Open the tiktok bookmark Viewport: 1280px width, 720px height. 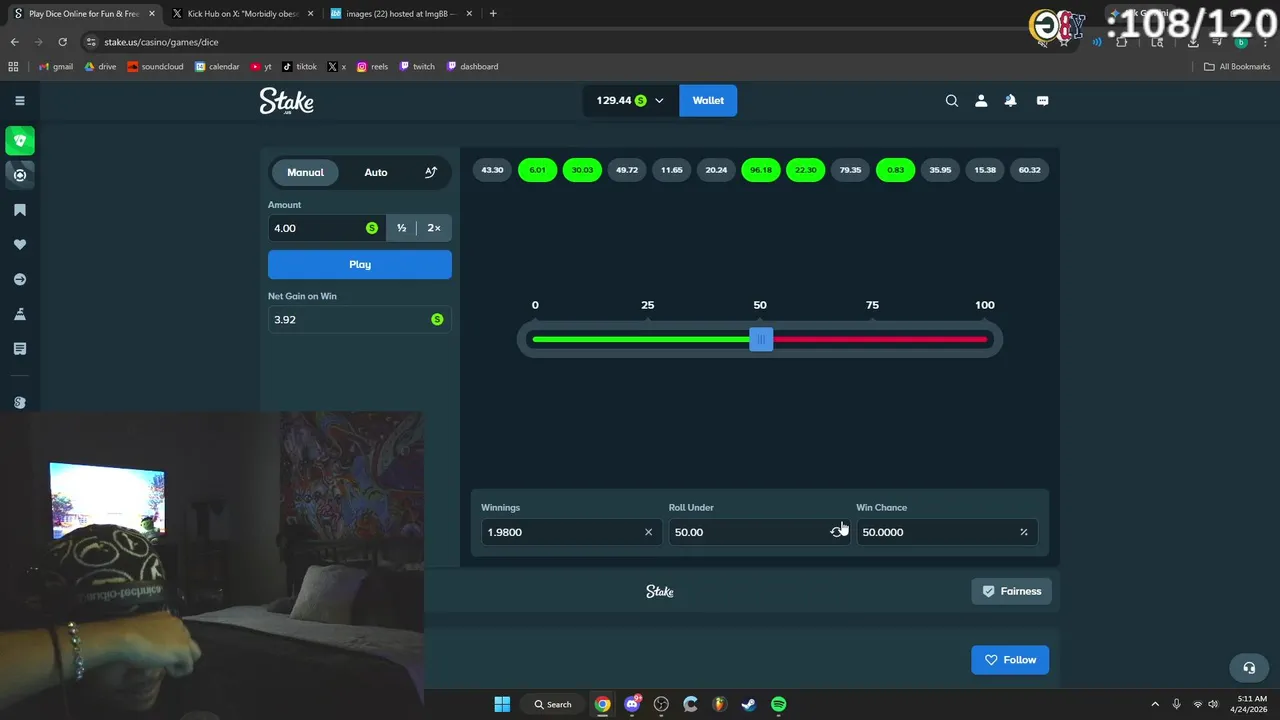point(300,66)
